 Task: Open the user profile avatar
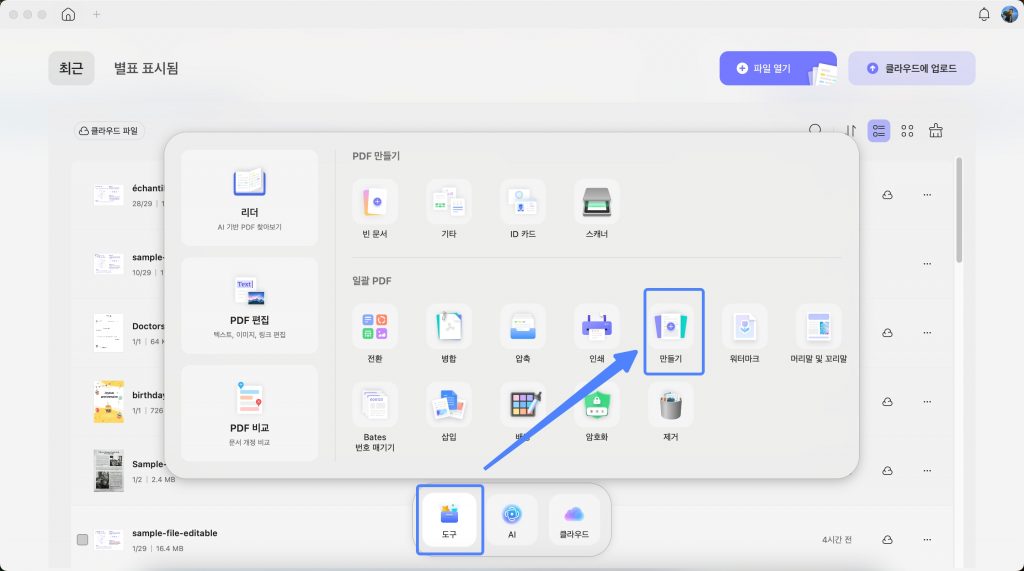[x=1009, y=14]
